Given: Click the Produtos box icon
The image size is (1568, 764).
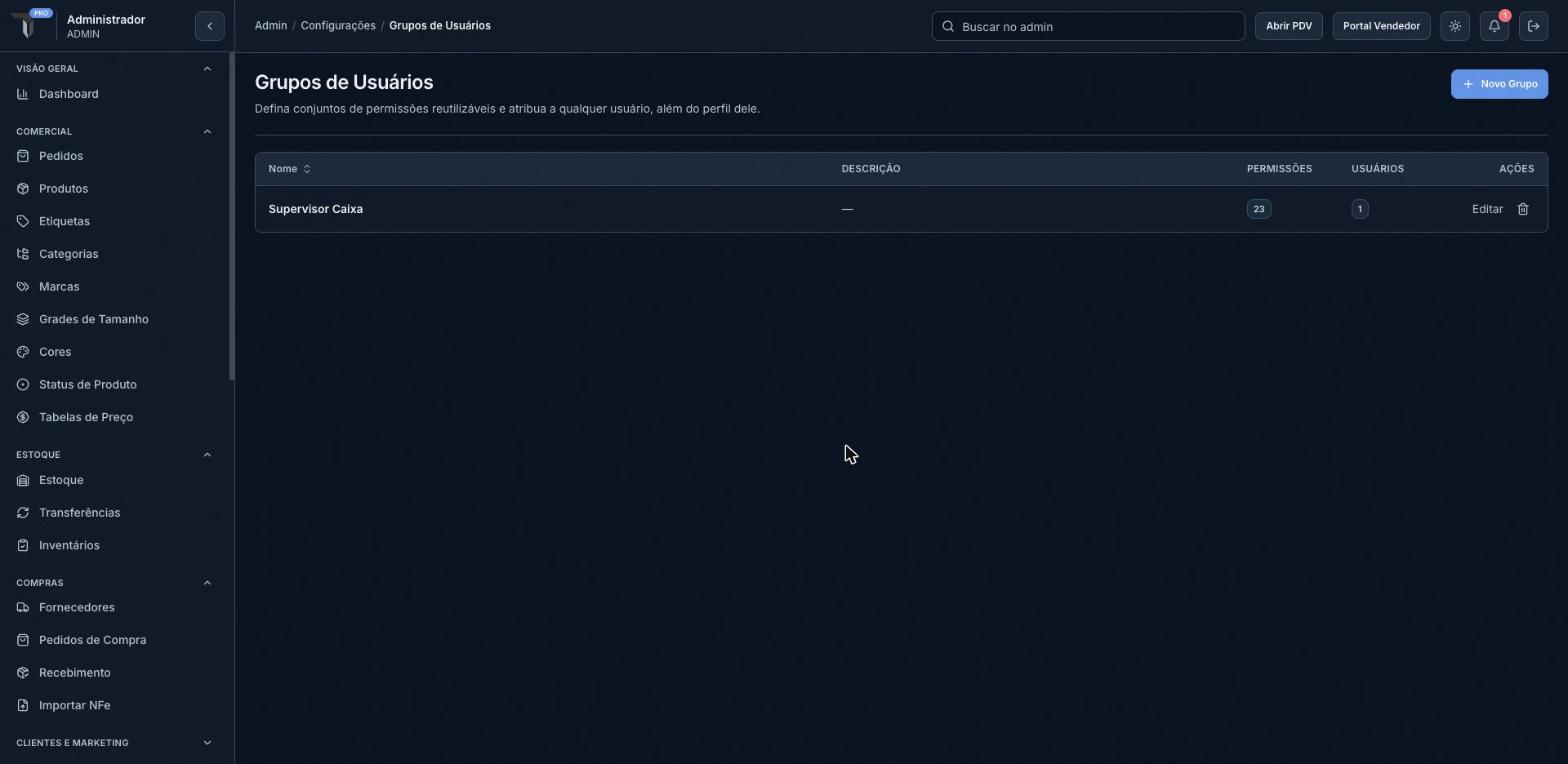Looking at the screenshot, I should (23, 189).
